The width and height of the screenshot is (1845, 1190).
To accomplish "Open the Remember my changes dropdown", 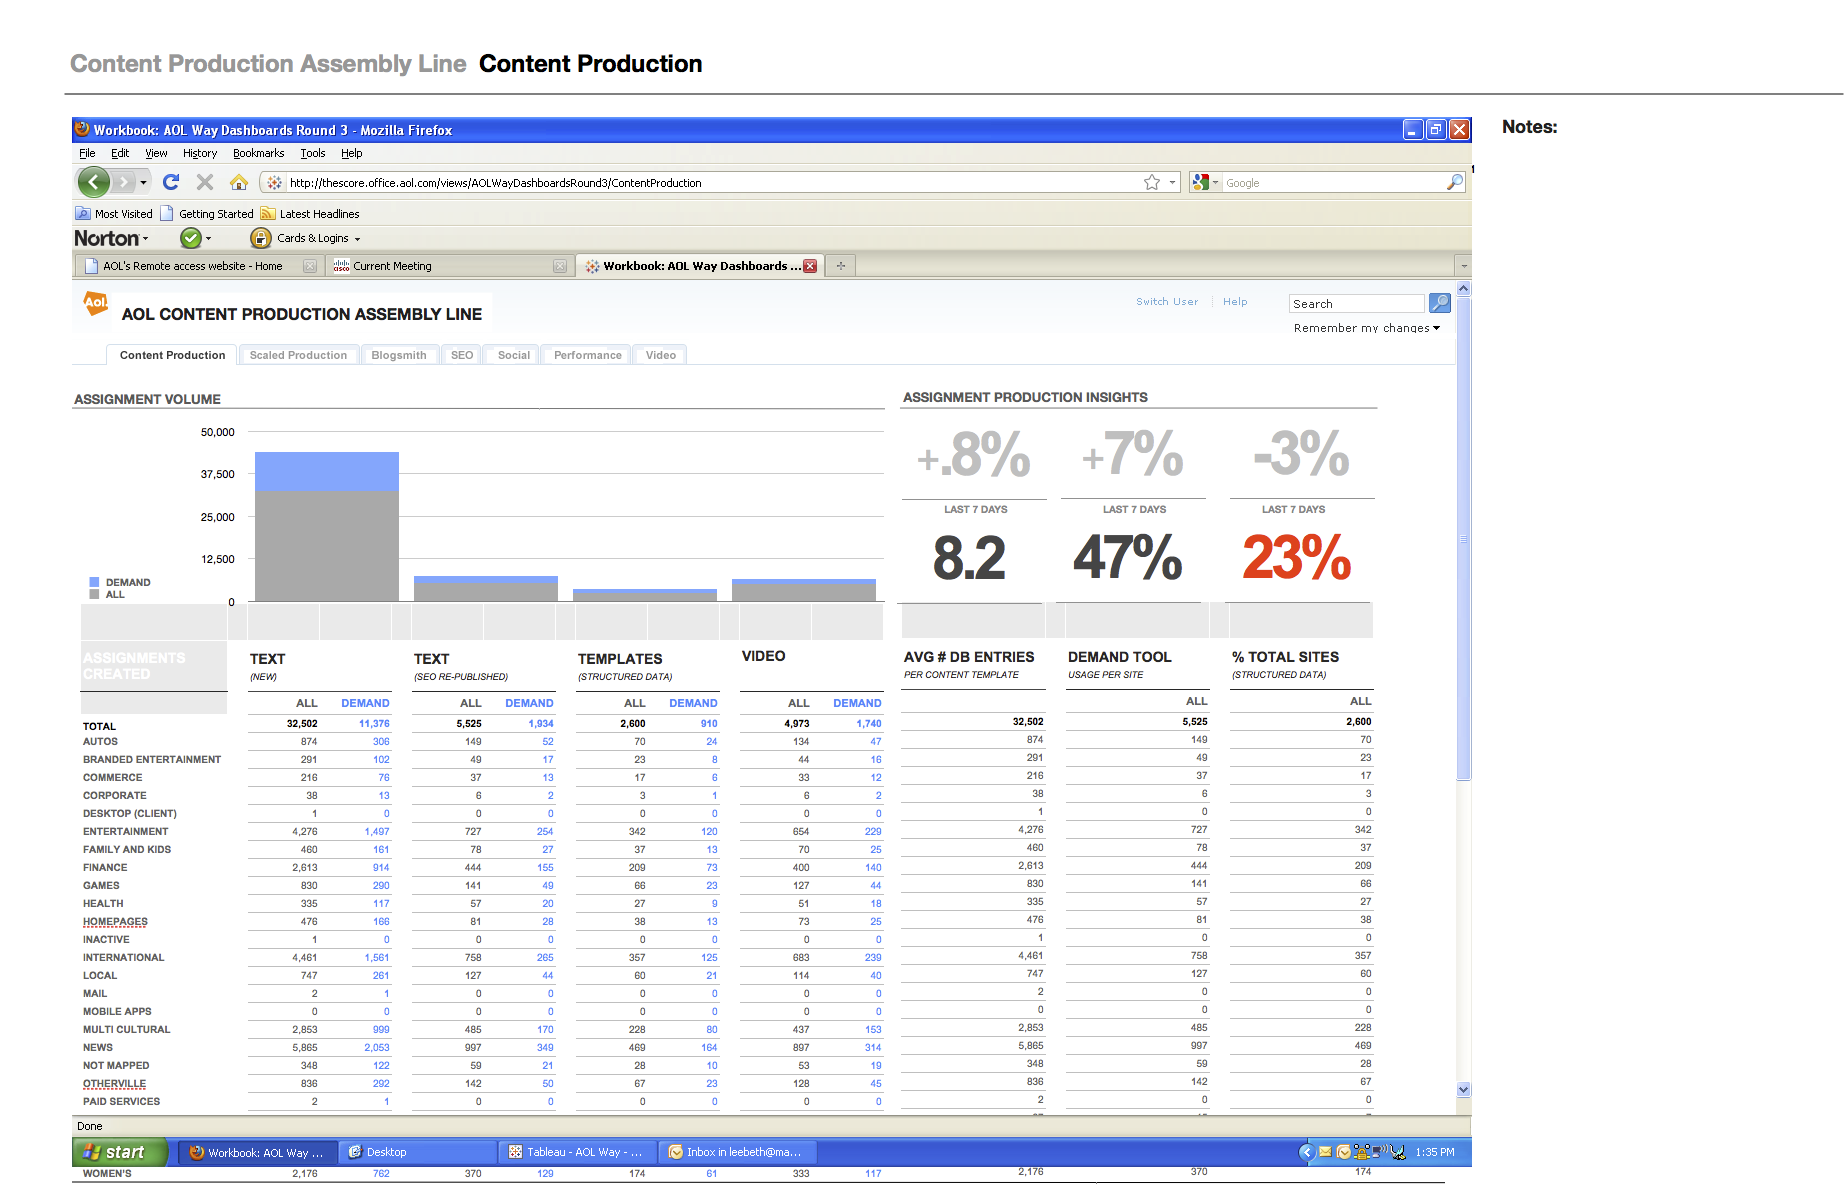I will (1367, 328).
